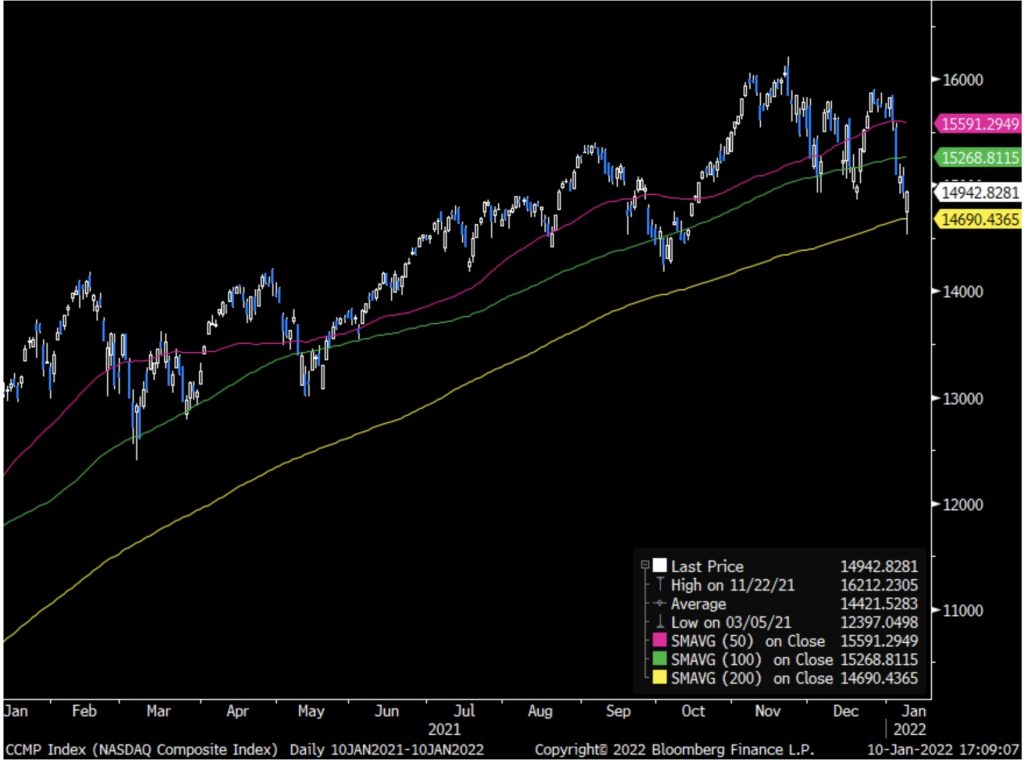Collapse the legend tree next to Last Price
Viewport: 1024px width, 760px height.
point(645,566)
